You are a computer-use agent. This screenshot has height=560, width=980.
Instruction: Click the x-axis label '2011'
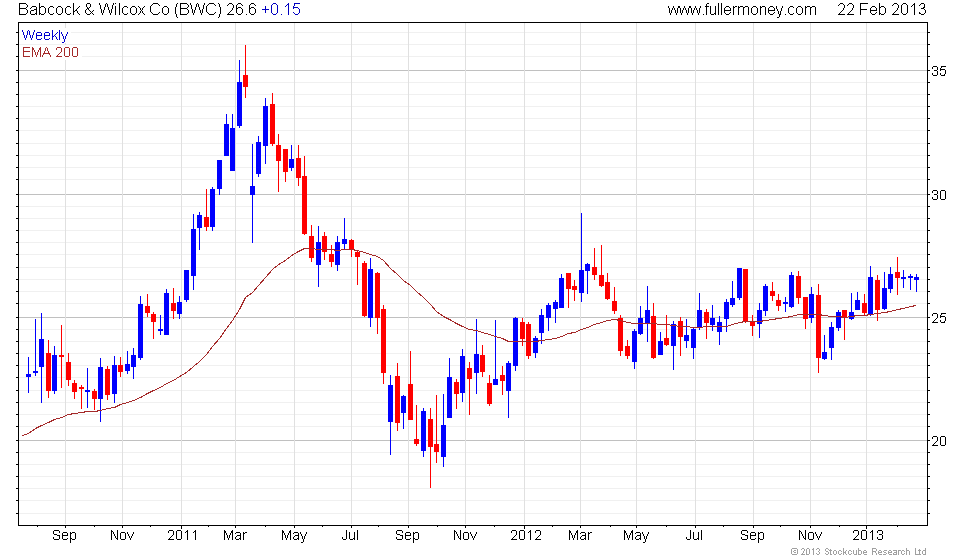tap(182, 536)
